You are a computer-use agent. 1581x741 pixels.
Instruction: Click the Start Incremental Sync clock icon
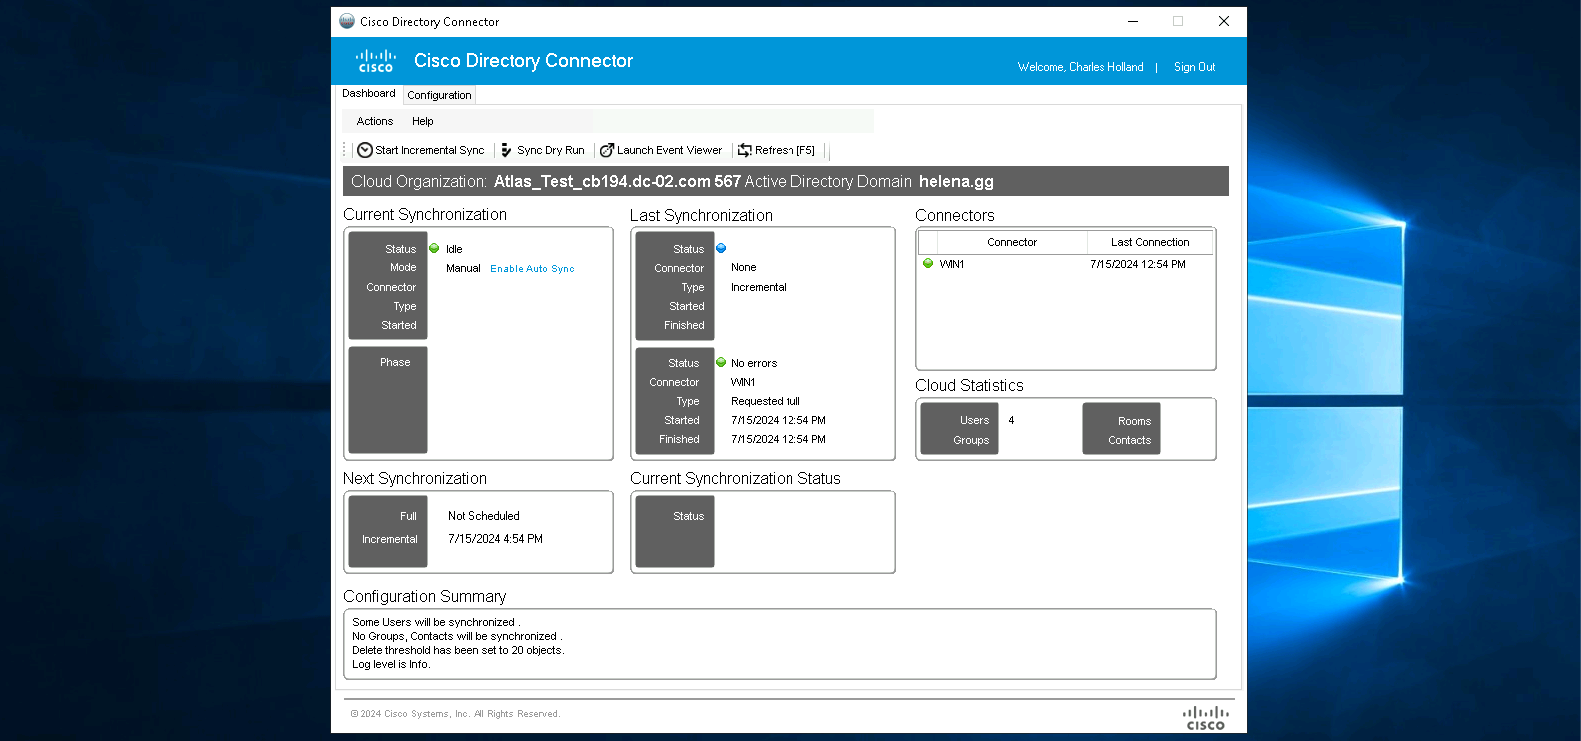(365, 150)
